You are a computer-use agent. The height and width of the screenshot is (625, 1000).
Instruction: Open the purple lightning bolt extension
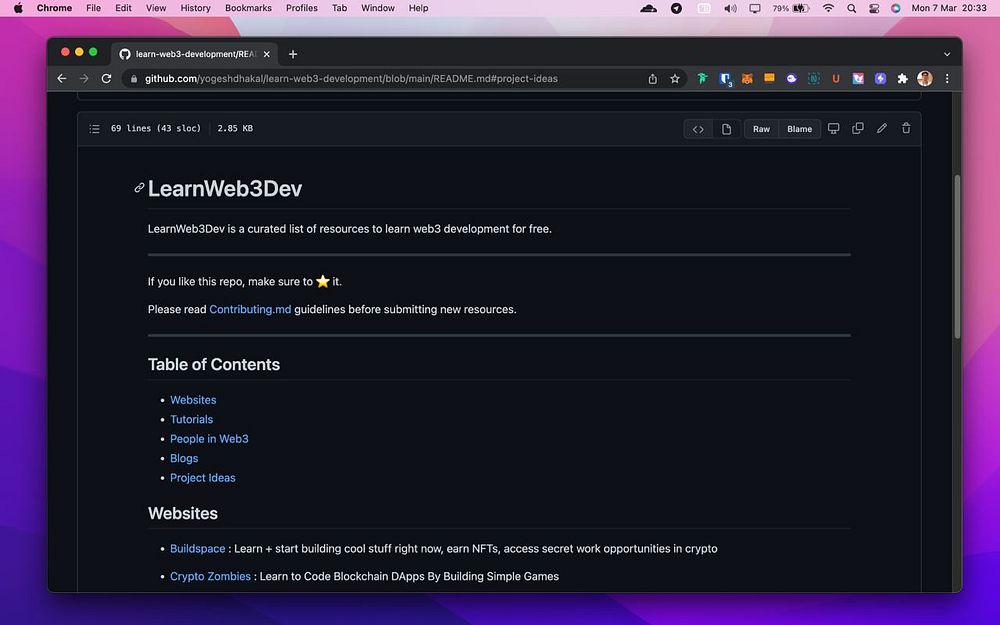(881, 78)
